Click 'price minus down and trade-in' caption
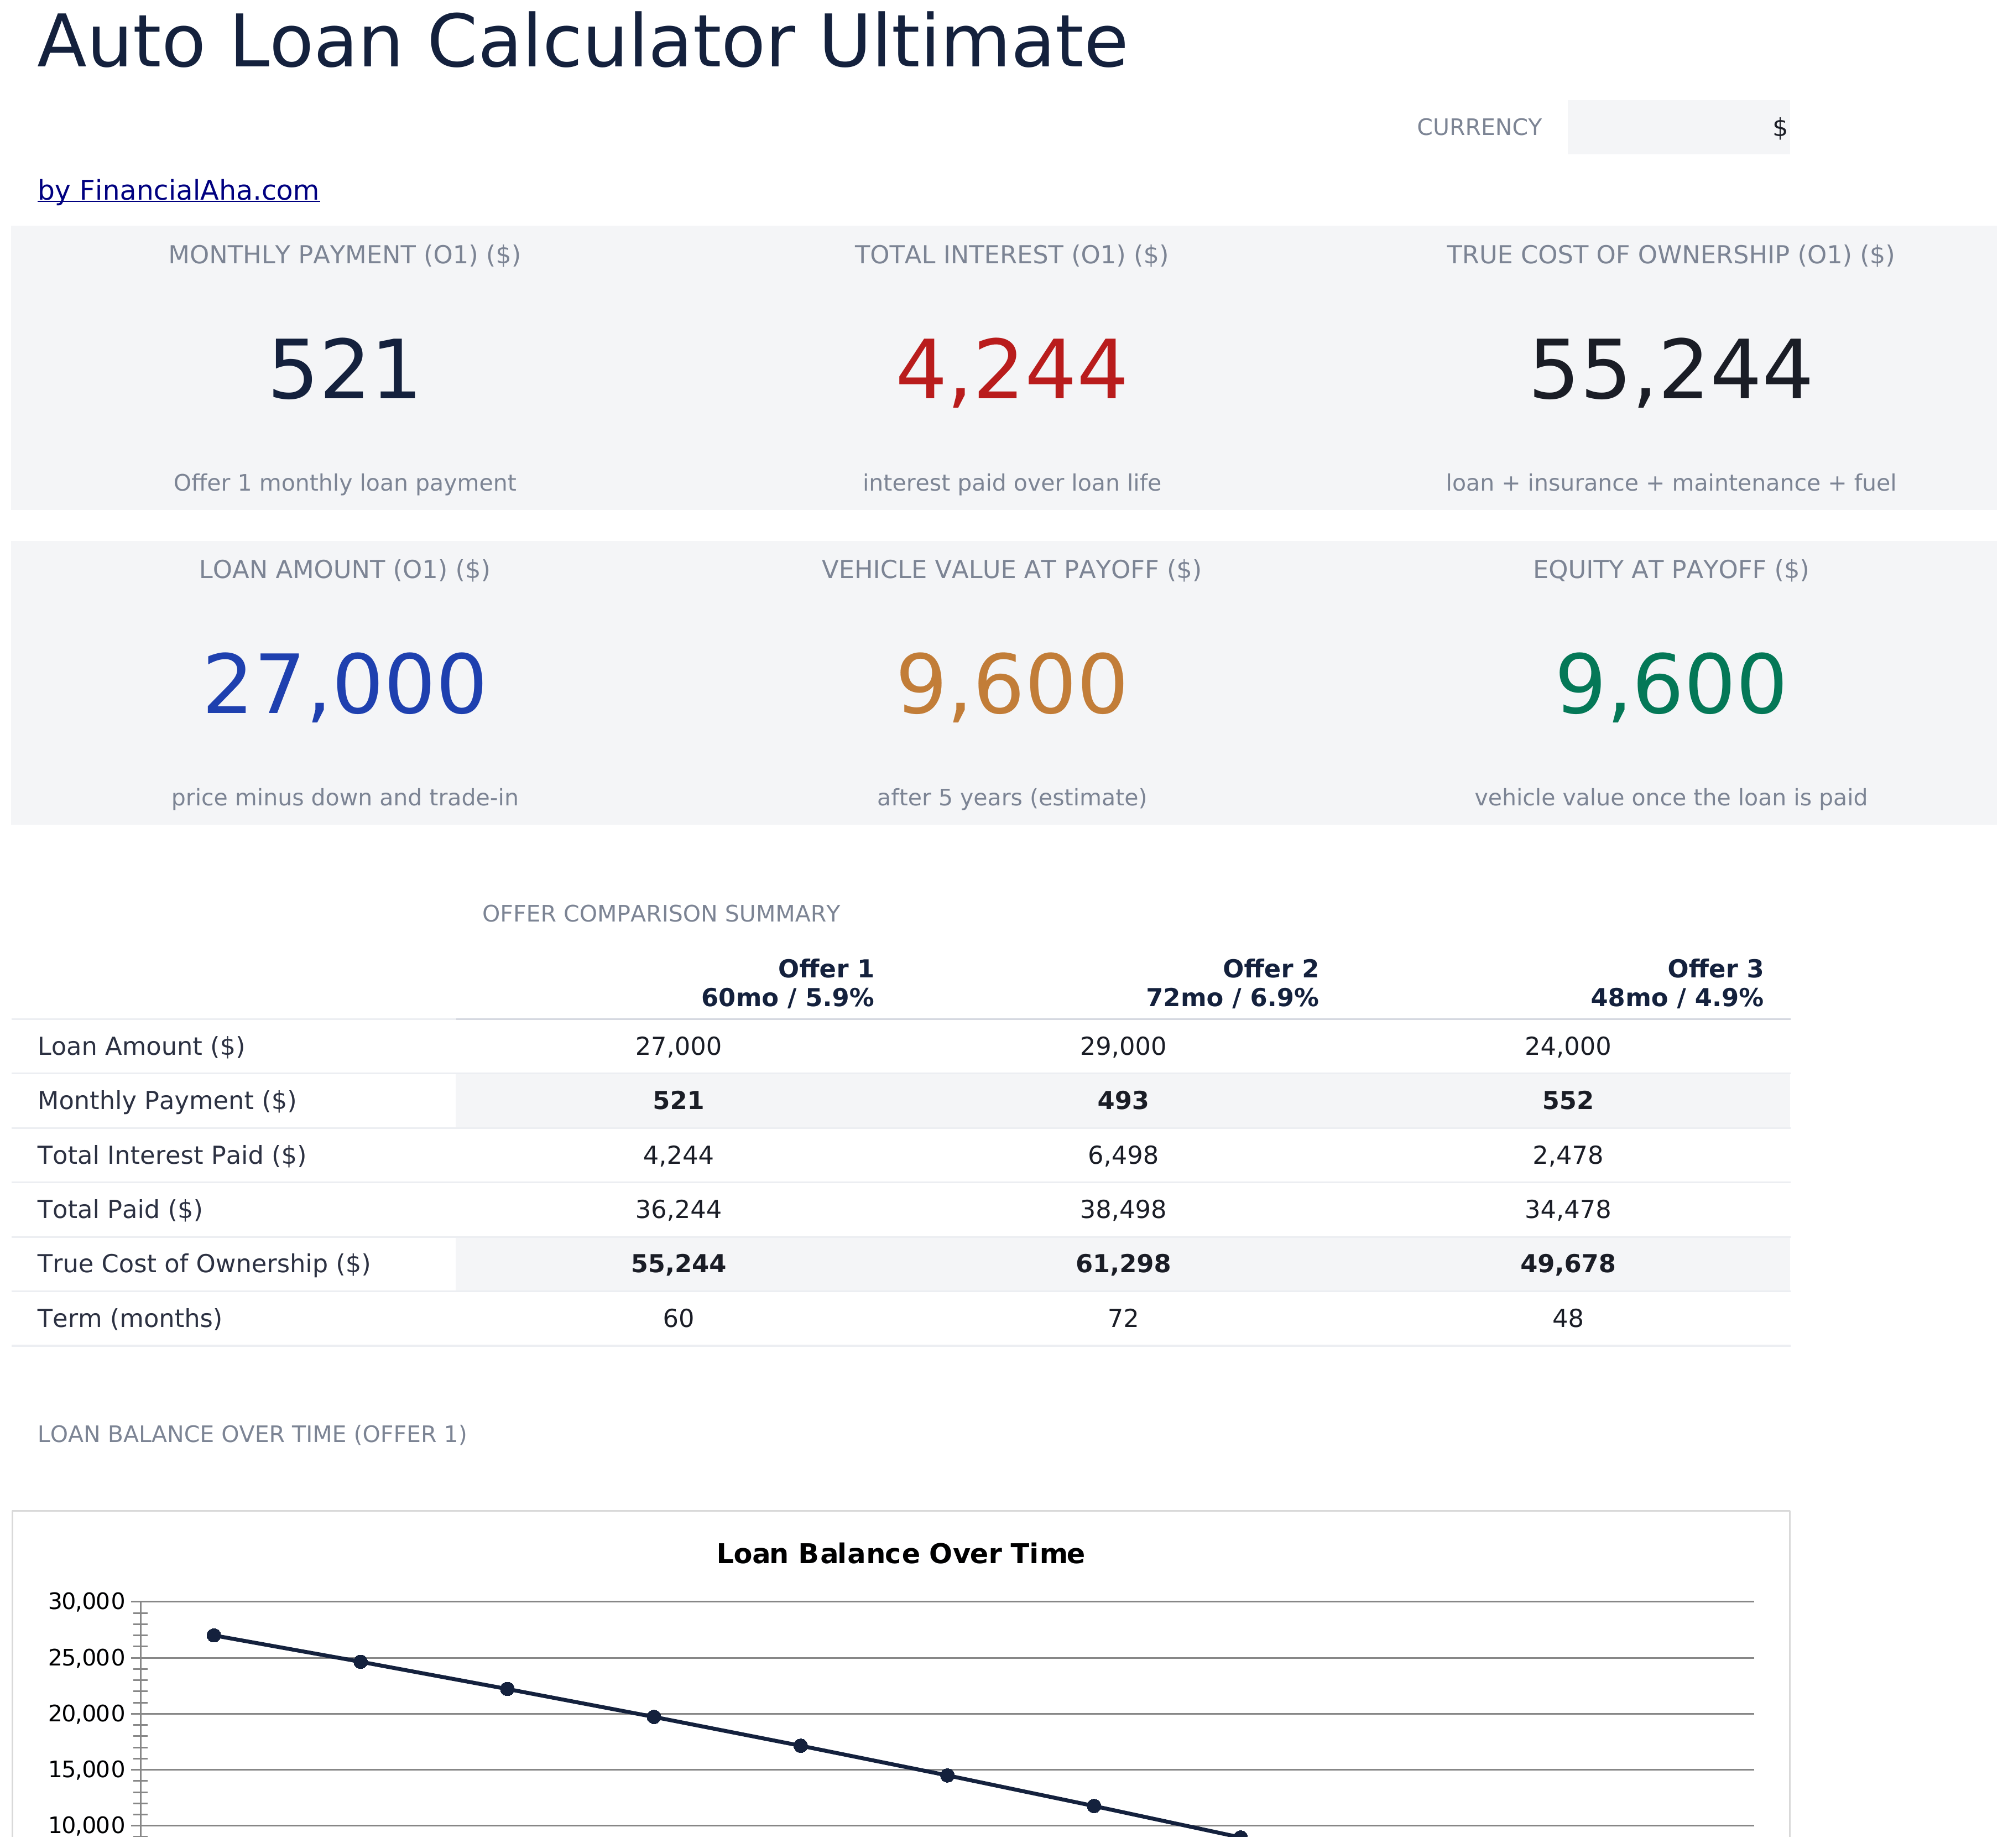Image resolution: width=2008 pixels, height=1848 pixels. pyautogui.click(x=344, y=798)
